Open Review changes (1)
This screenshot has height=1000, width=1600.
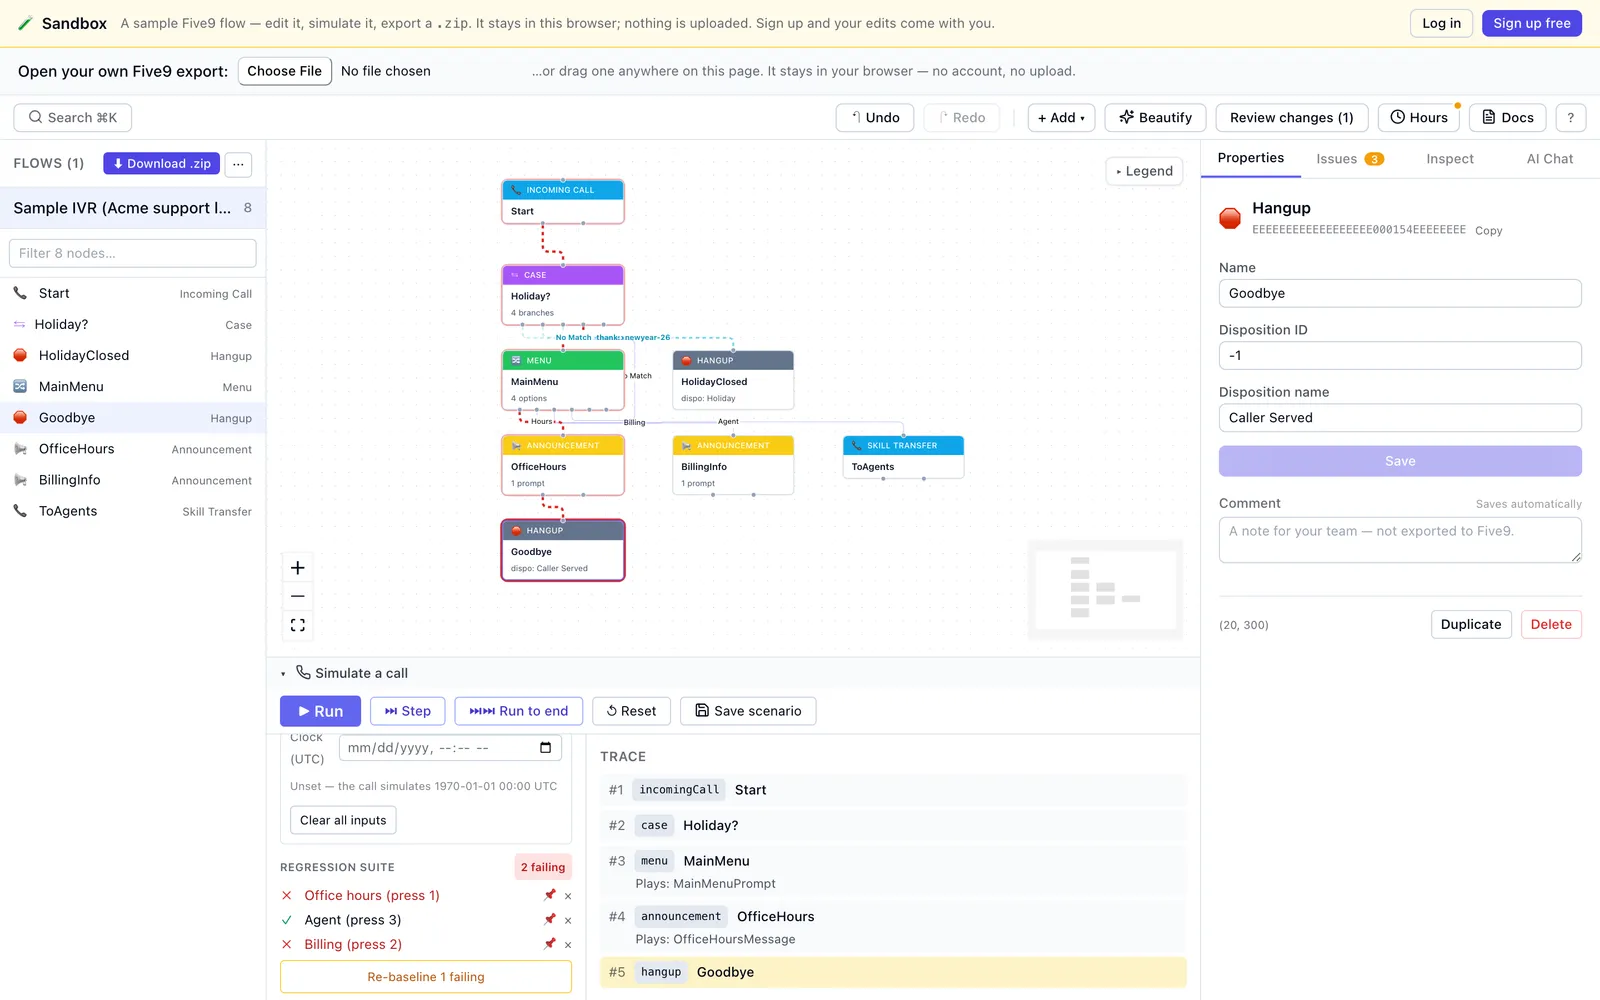1291,117
